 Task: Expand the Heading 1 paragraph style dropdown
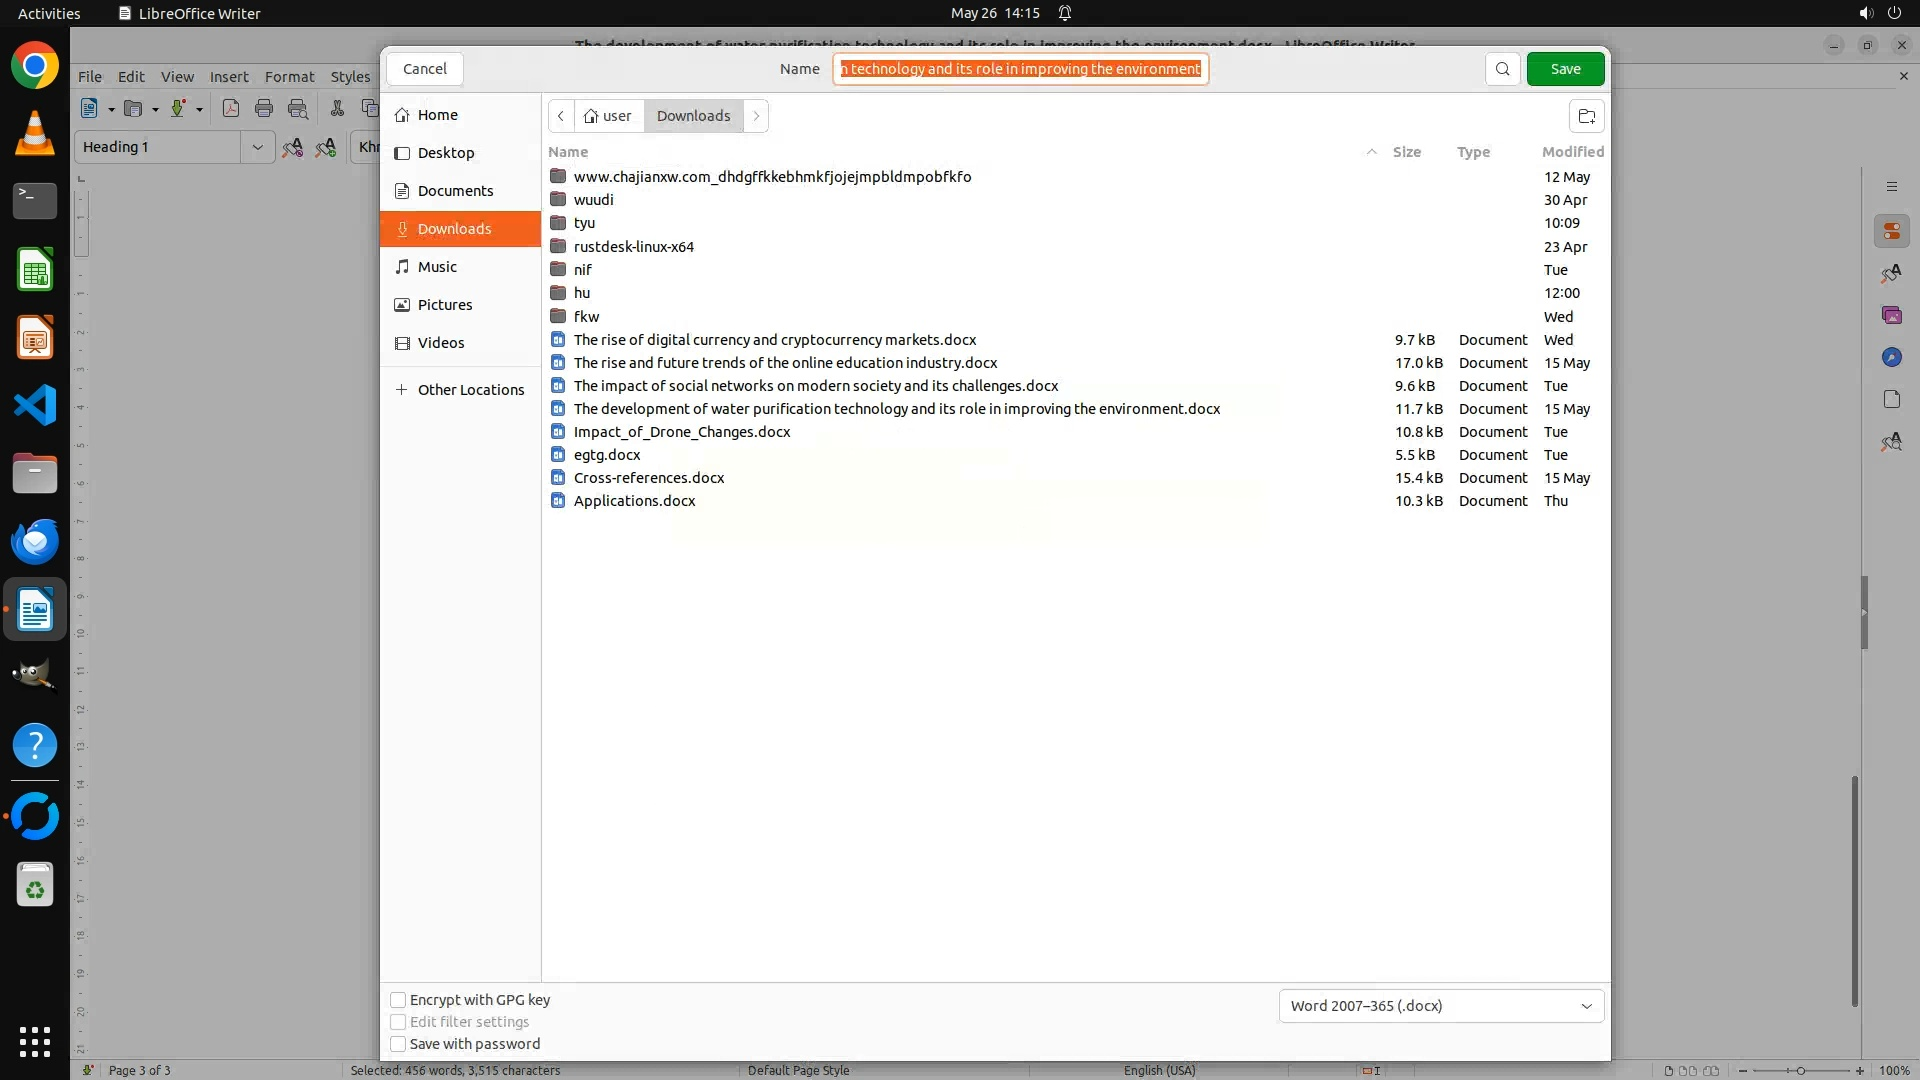click(x=257, y=147)
